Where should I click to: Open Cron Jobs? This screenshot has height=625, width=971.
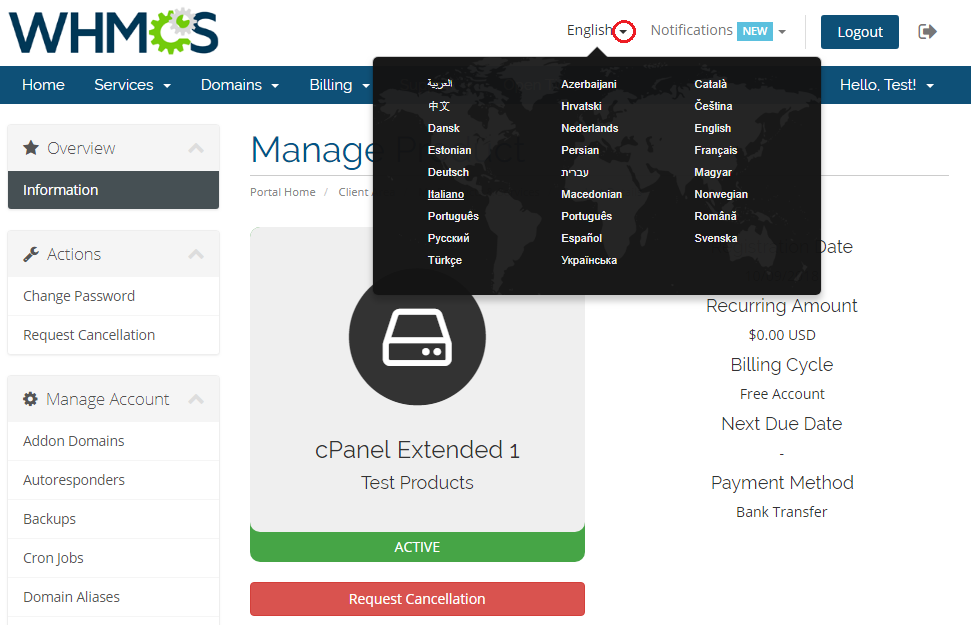coord(113,558)
